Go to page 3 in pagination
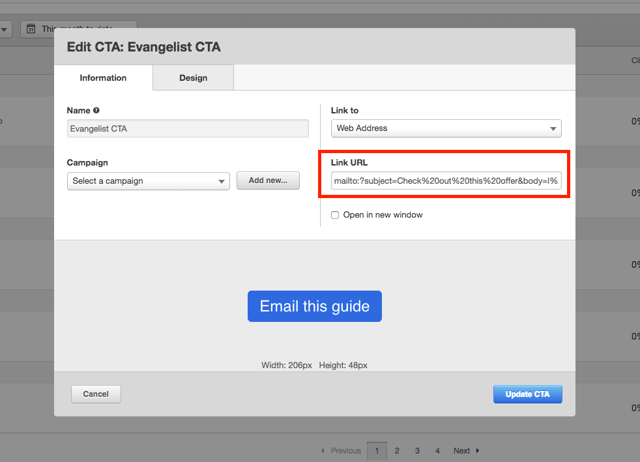 (417, 451)
